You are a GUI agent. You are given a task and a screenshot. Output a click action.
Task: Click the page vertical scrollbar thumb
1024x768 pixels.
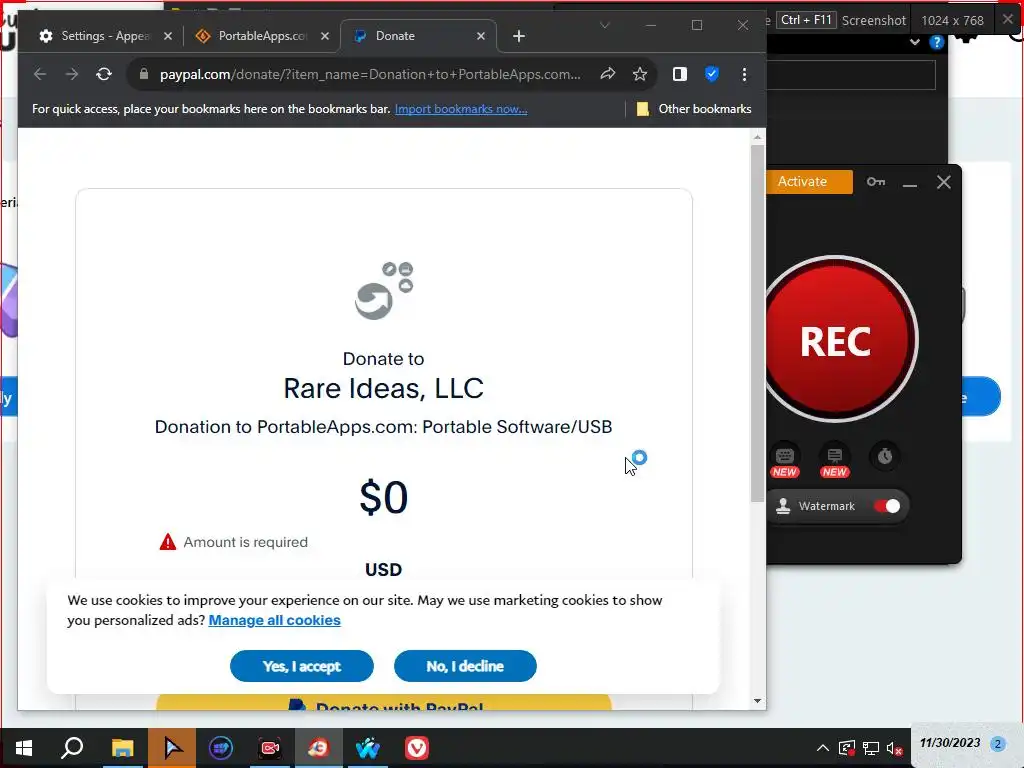[x=757, y=323]
